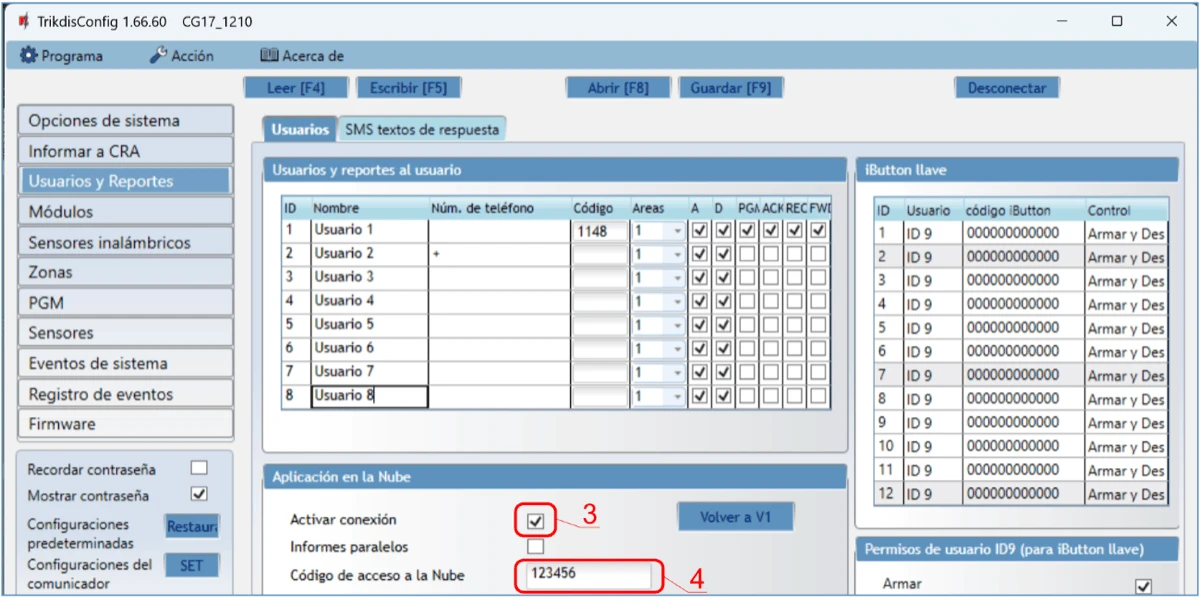1200x605 pixels.
Task: Click the Código field for Usuario 1
Action: pos(599,231)
